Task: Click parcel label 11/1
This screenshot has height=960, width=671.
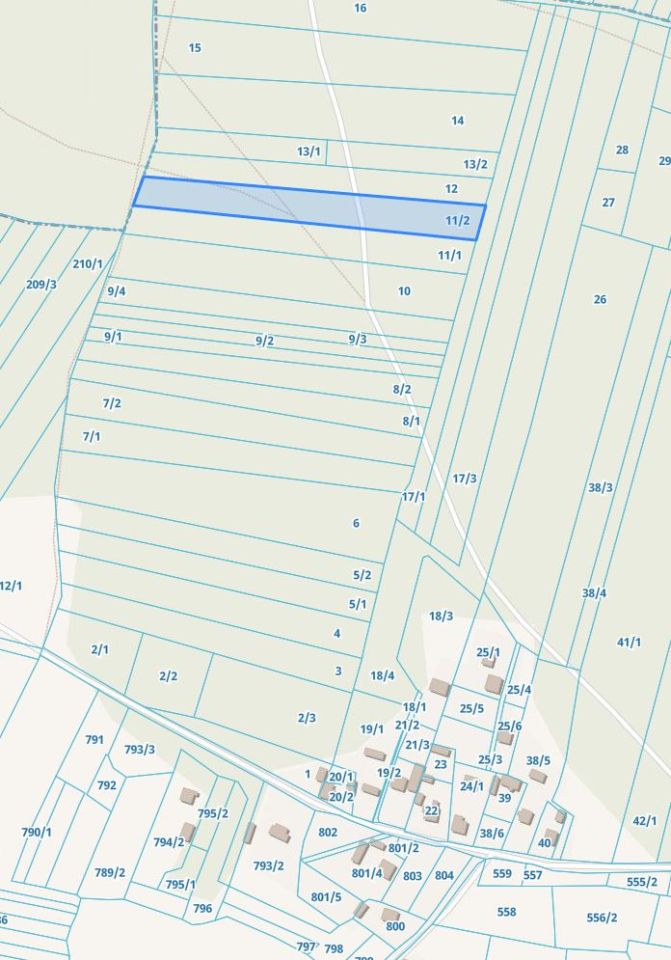Action: tap(449, 255)
